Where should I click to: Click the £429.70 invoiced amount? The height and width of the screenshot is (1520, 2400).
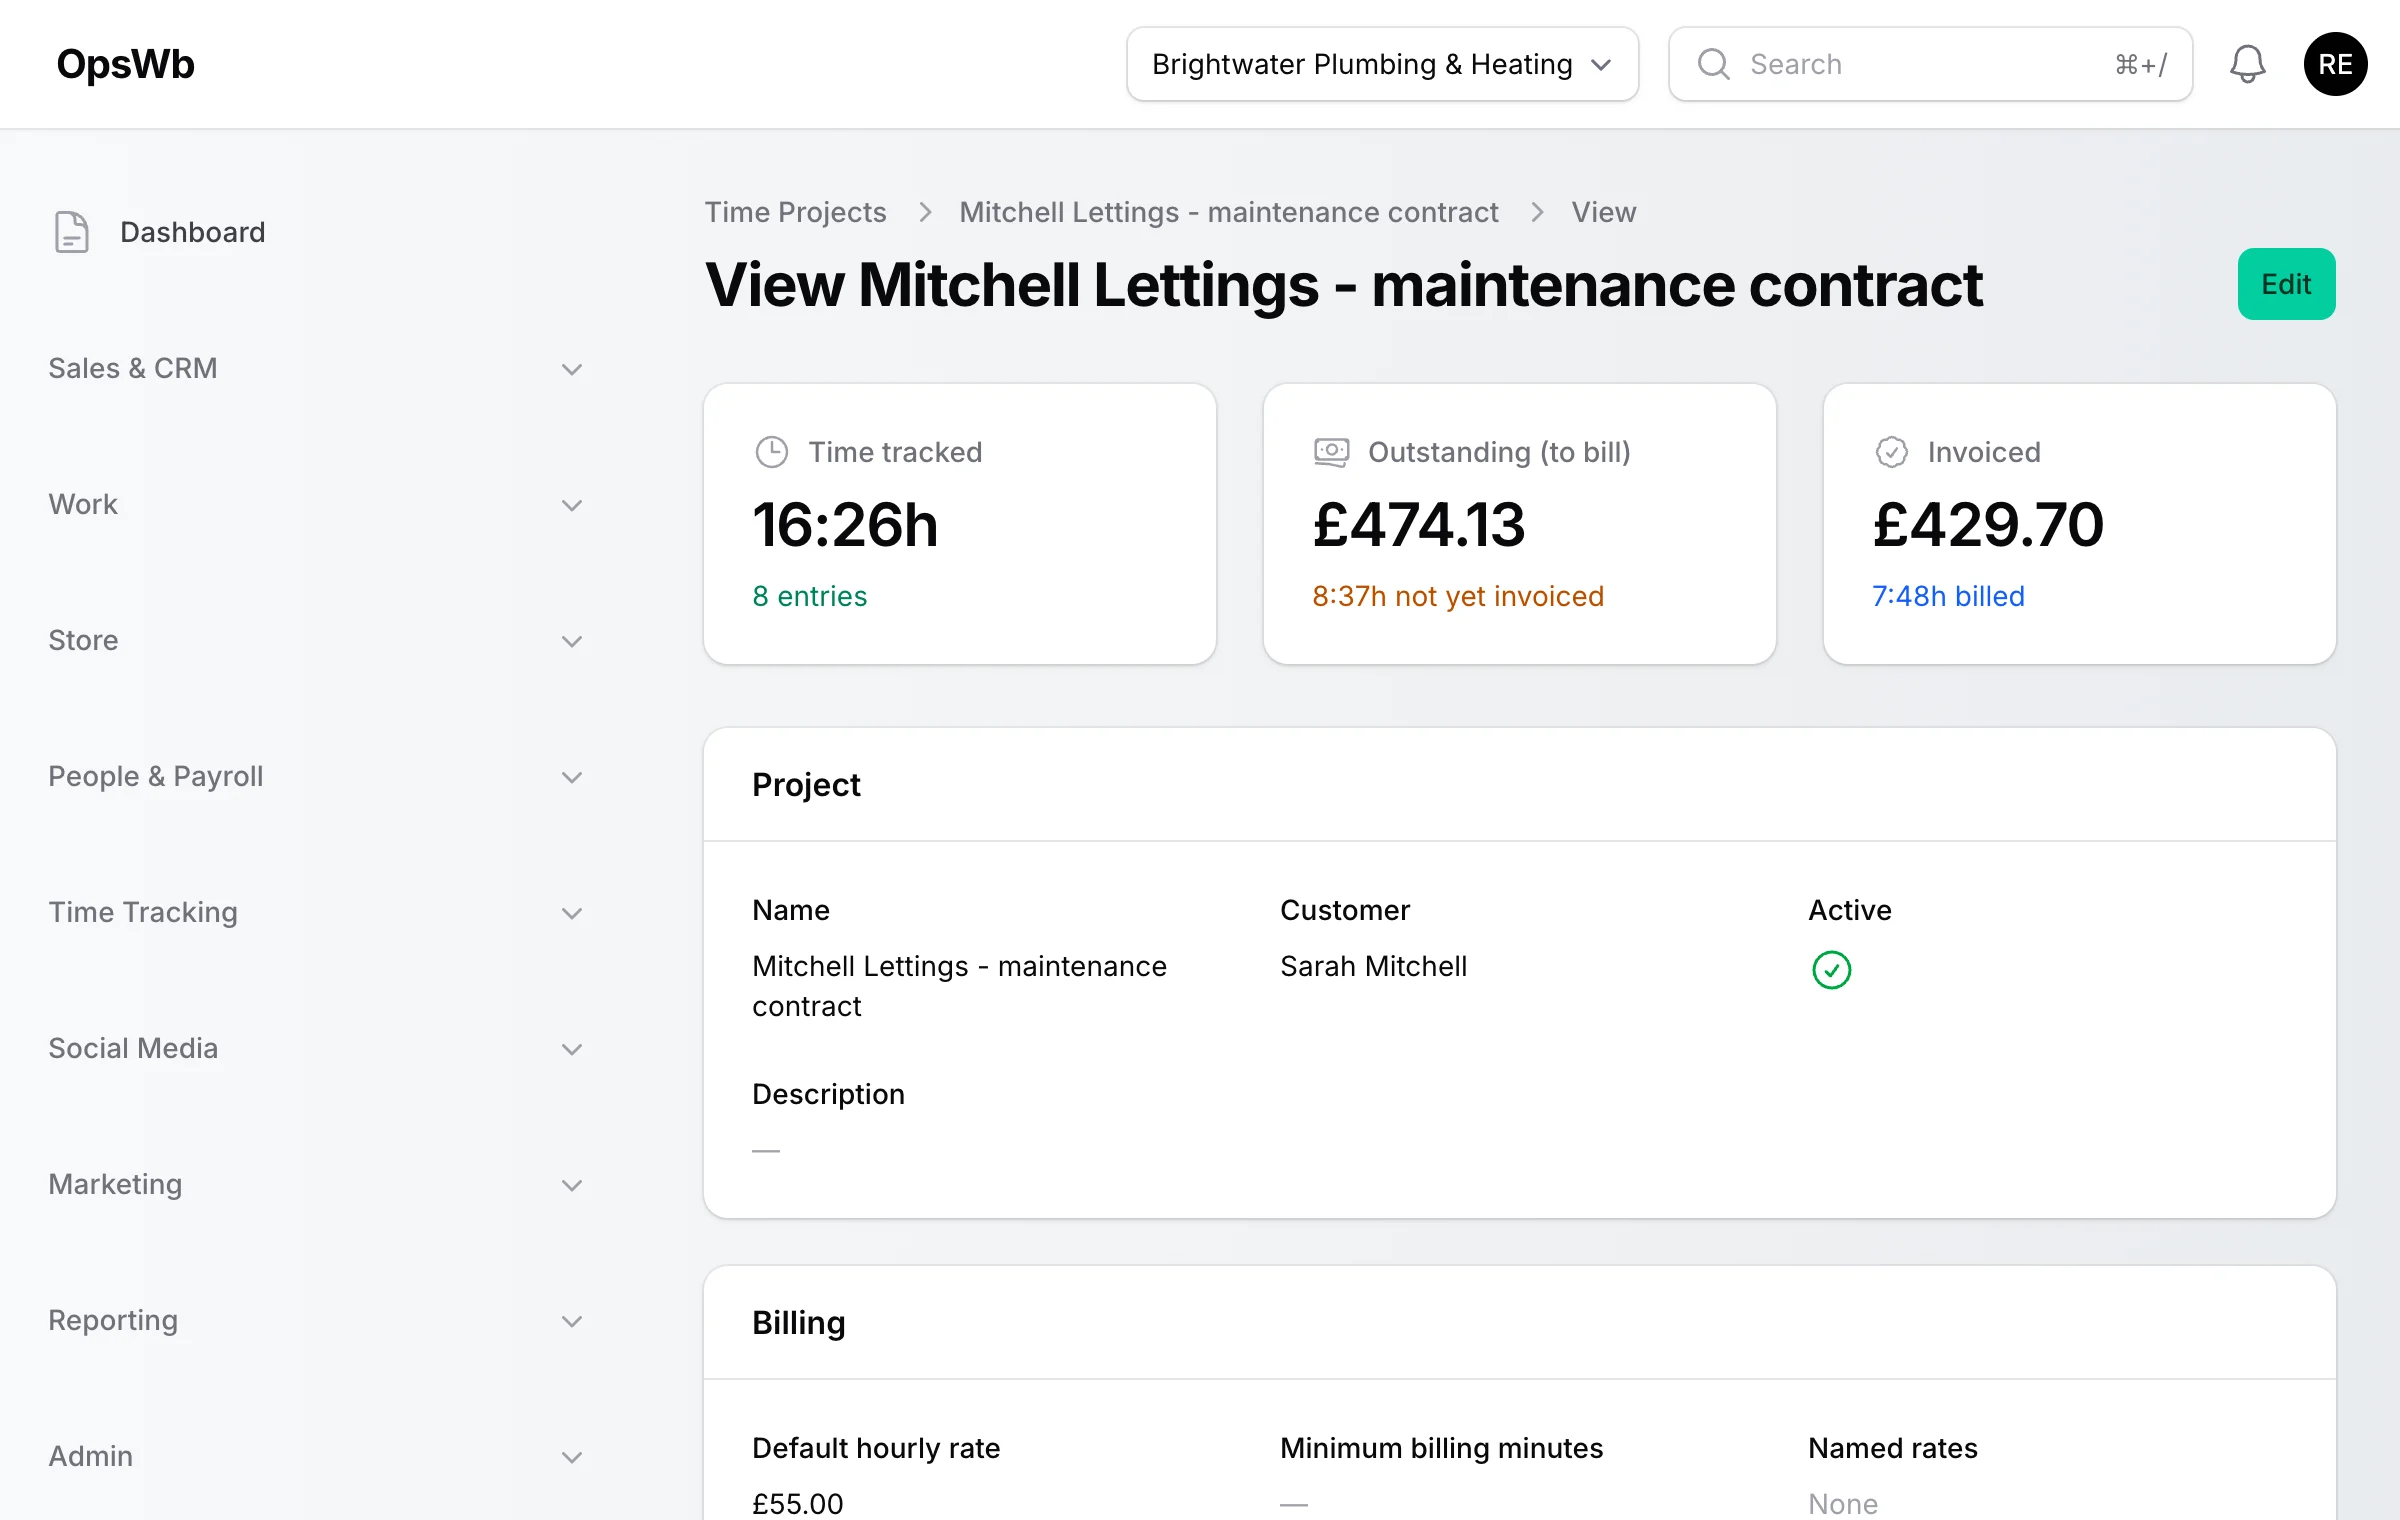point(1987,524)
